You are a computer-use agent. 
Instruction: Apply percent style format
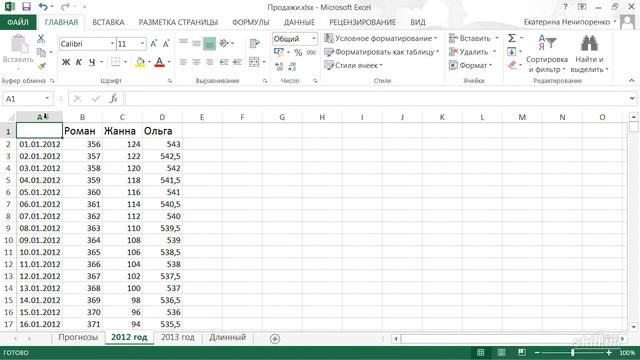click(298, 53)
